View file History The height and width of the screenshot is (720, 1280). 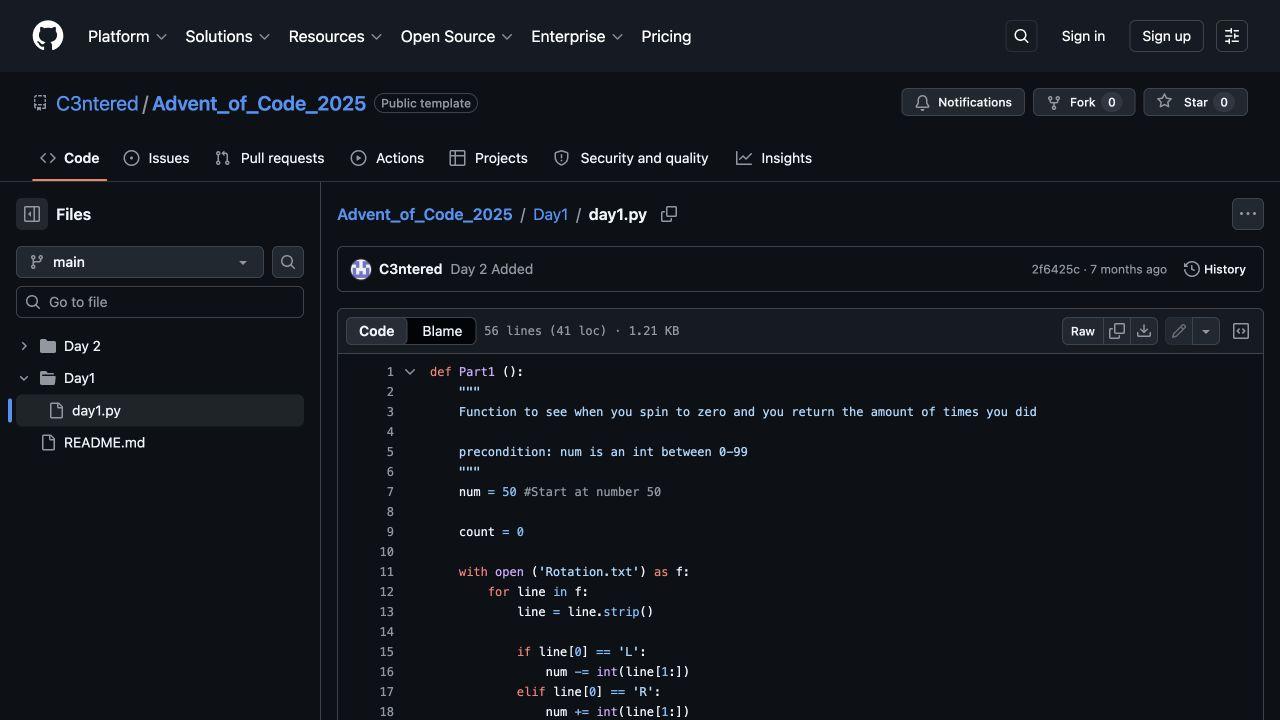[1215, 269]
